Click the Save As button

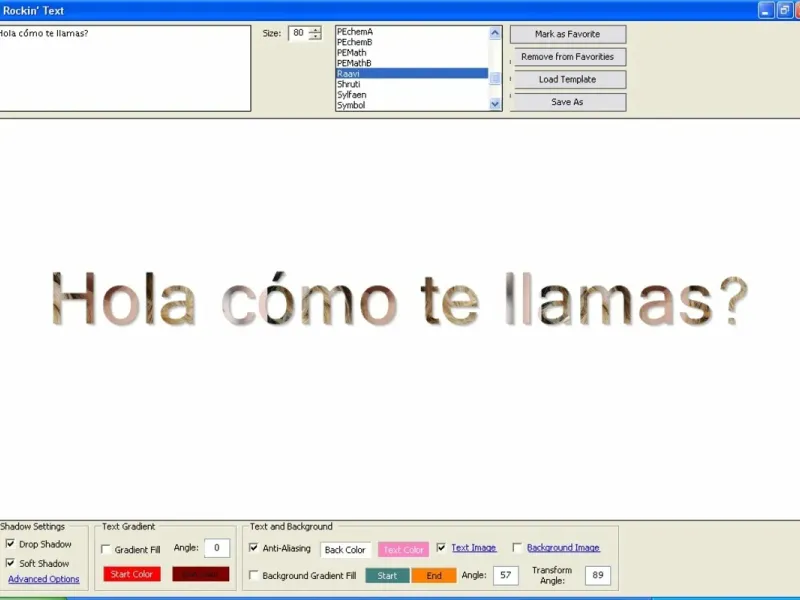(x=568, y=102)
